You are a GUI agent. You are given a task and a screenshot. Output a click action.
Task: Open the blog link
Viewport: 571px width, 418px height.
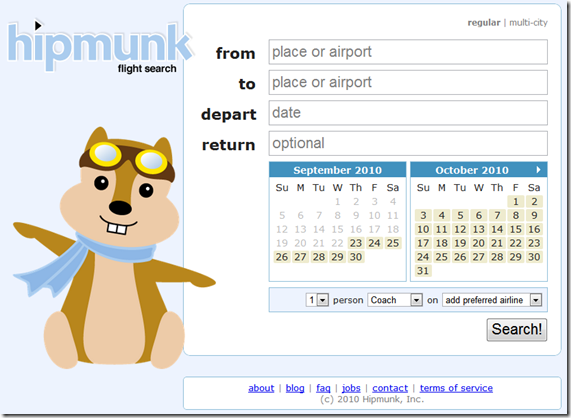295,388
